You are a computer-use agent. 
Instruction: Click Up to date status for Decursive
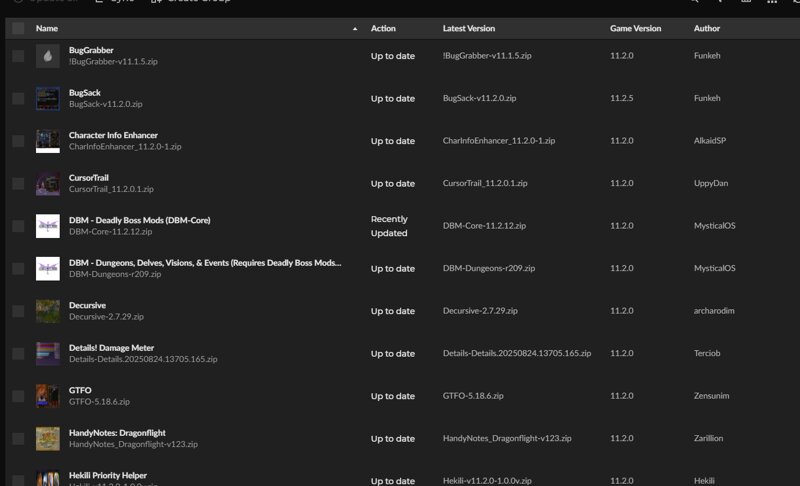pos(393,311)
